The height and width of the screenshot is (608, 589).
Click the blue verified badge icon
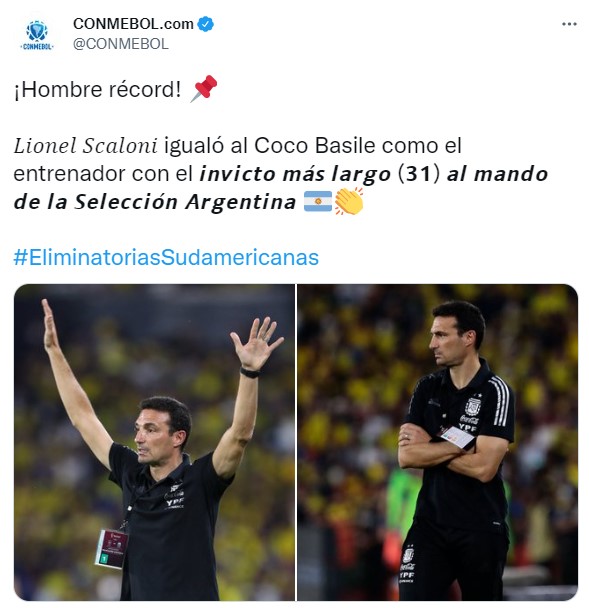[206, 24]
